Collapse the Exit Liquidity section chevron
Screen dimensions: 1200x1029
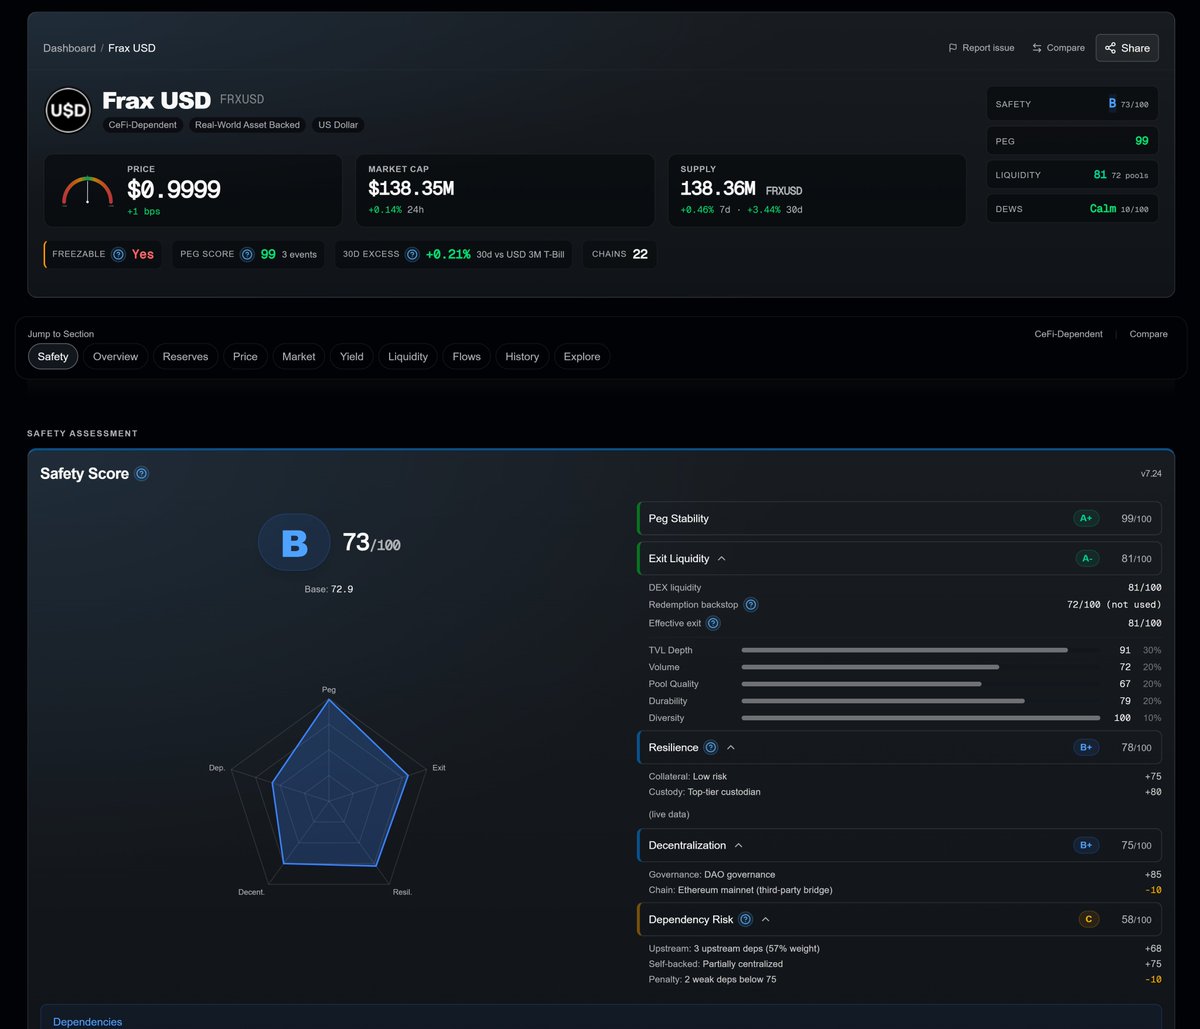coord(722,558)
